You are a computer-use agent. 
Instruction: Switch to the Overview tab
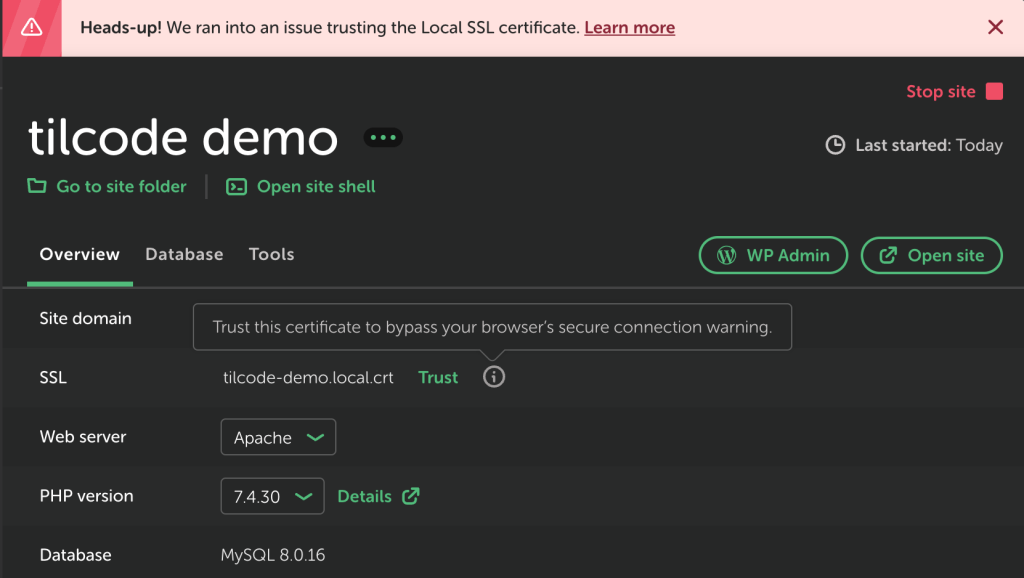pyautogui.click(x=80, y=255)
